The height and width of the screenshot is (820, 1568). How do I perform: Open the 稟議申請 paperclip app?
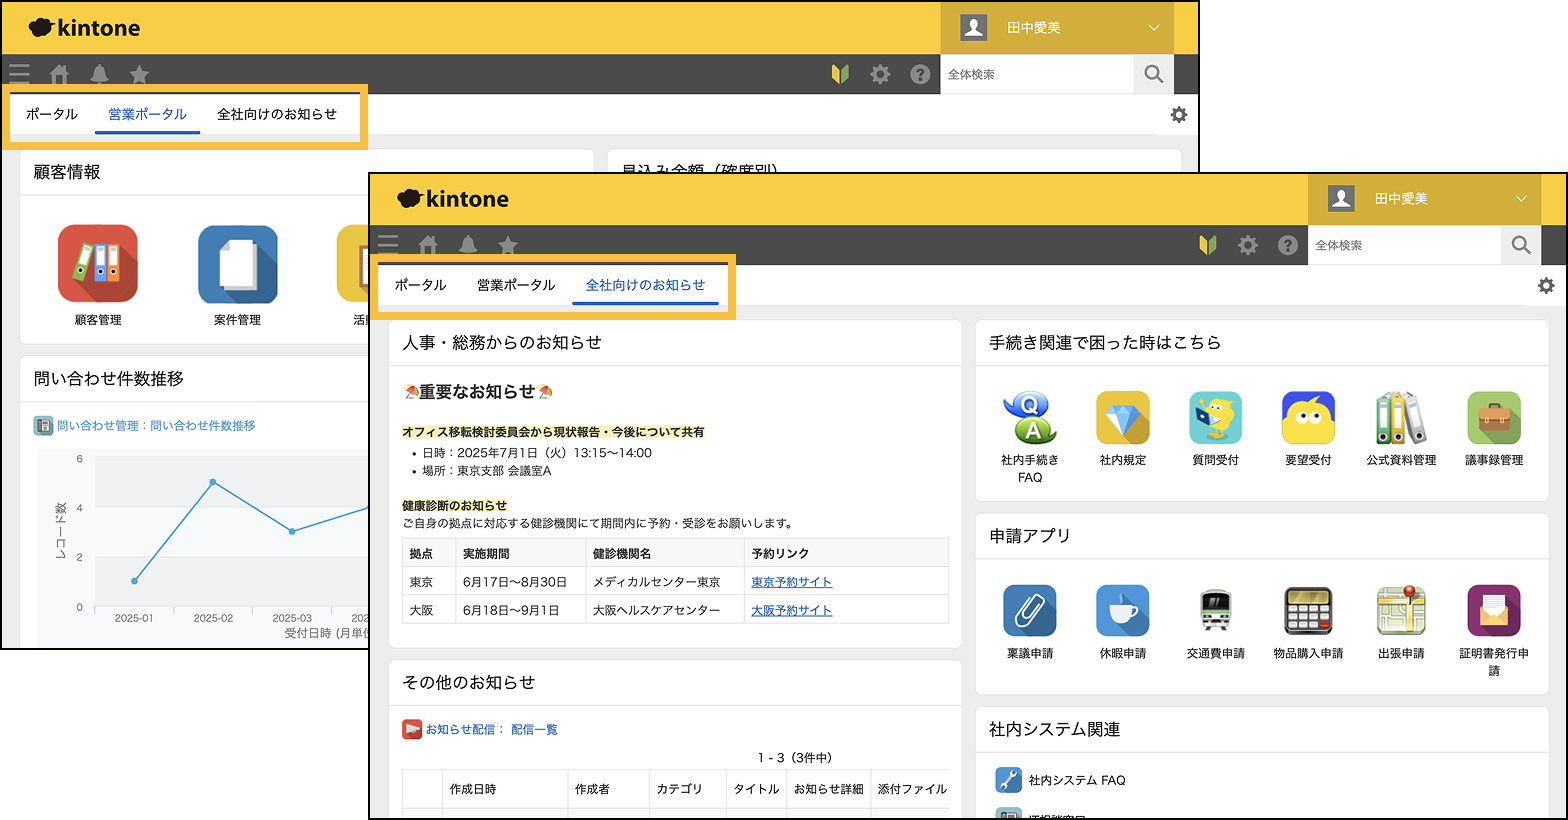pyautogui.click(x=1029, y=611)
